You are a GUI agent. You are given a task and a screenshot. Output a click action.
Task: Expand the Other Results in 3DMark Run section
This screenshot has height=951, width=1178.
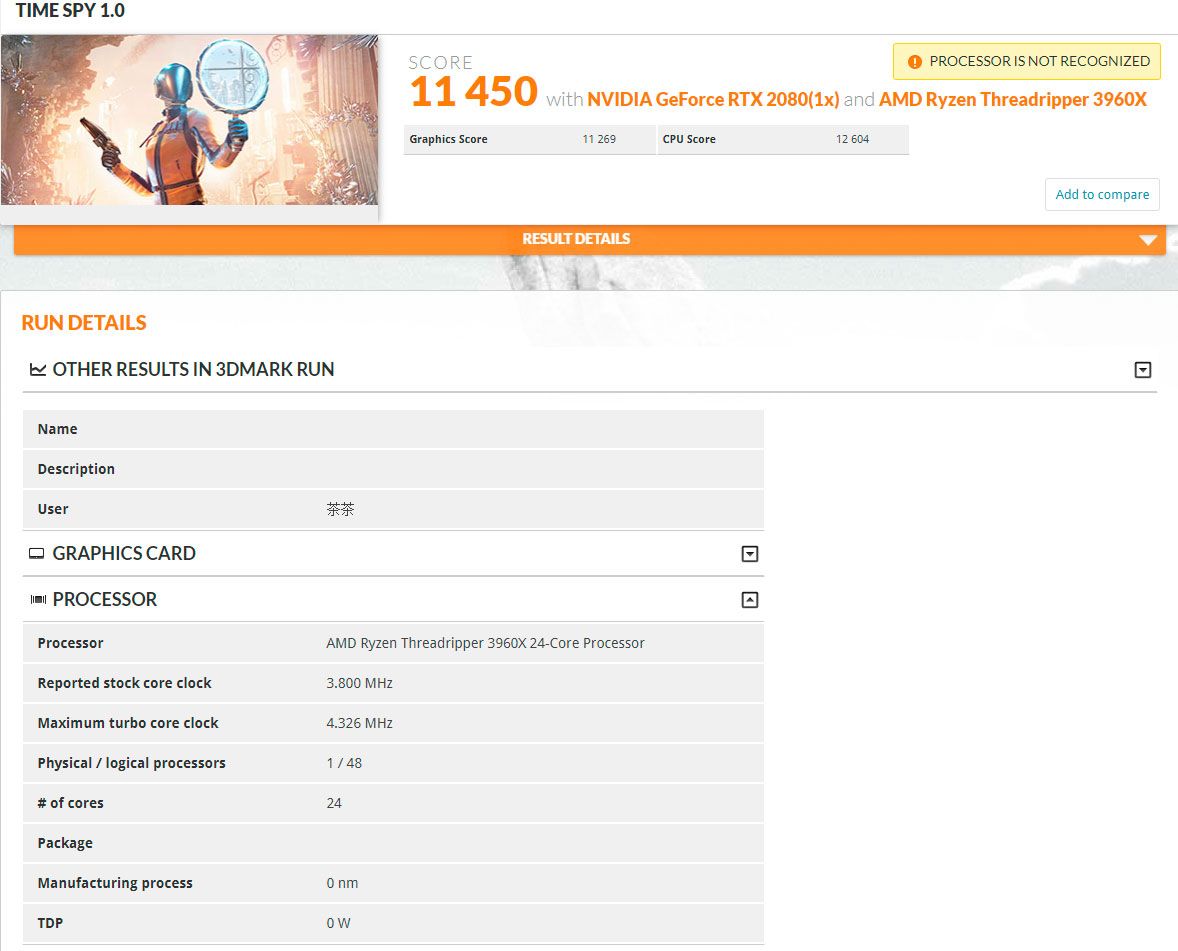pyautogui.click(x=1142, y=370)
